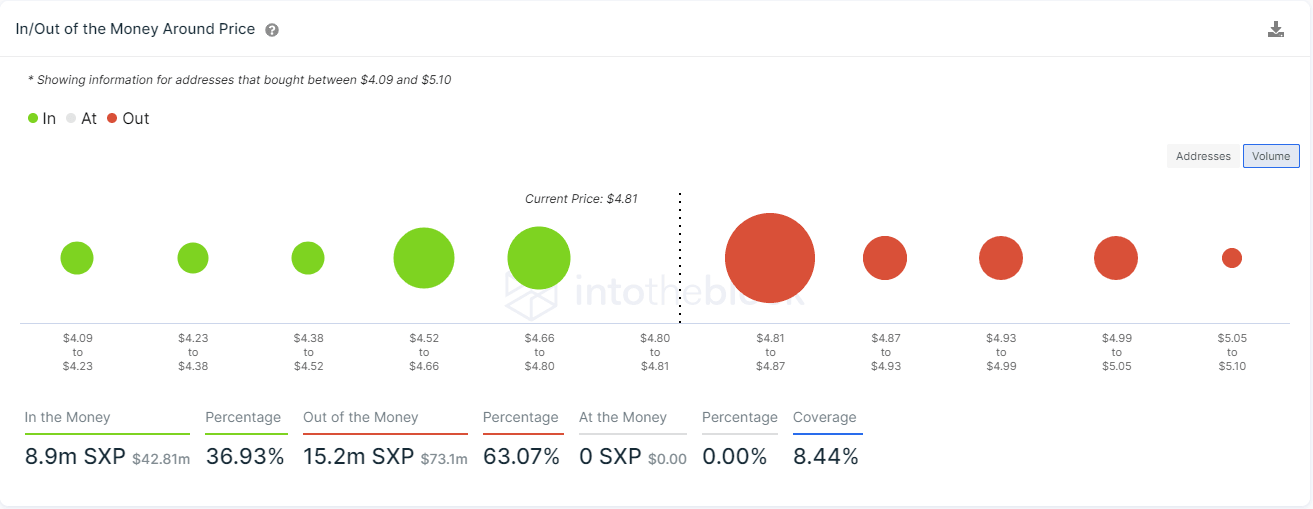Click the largest red bubble at $4.81–$4.87

click(x=770, y=258)
